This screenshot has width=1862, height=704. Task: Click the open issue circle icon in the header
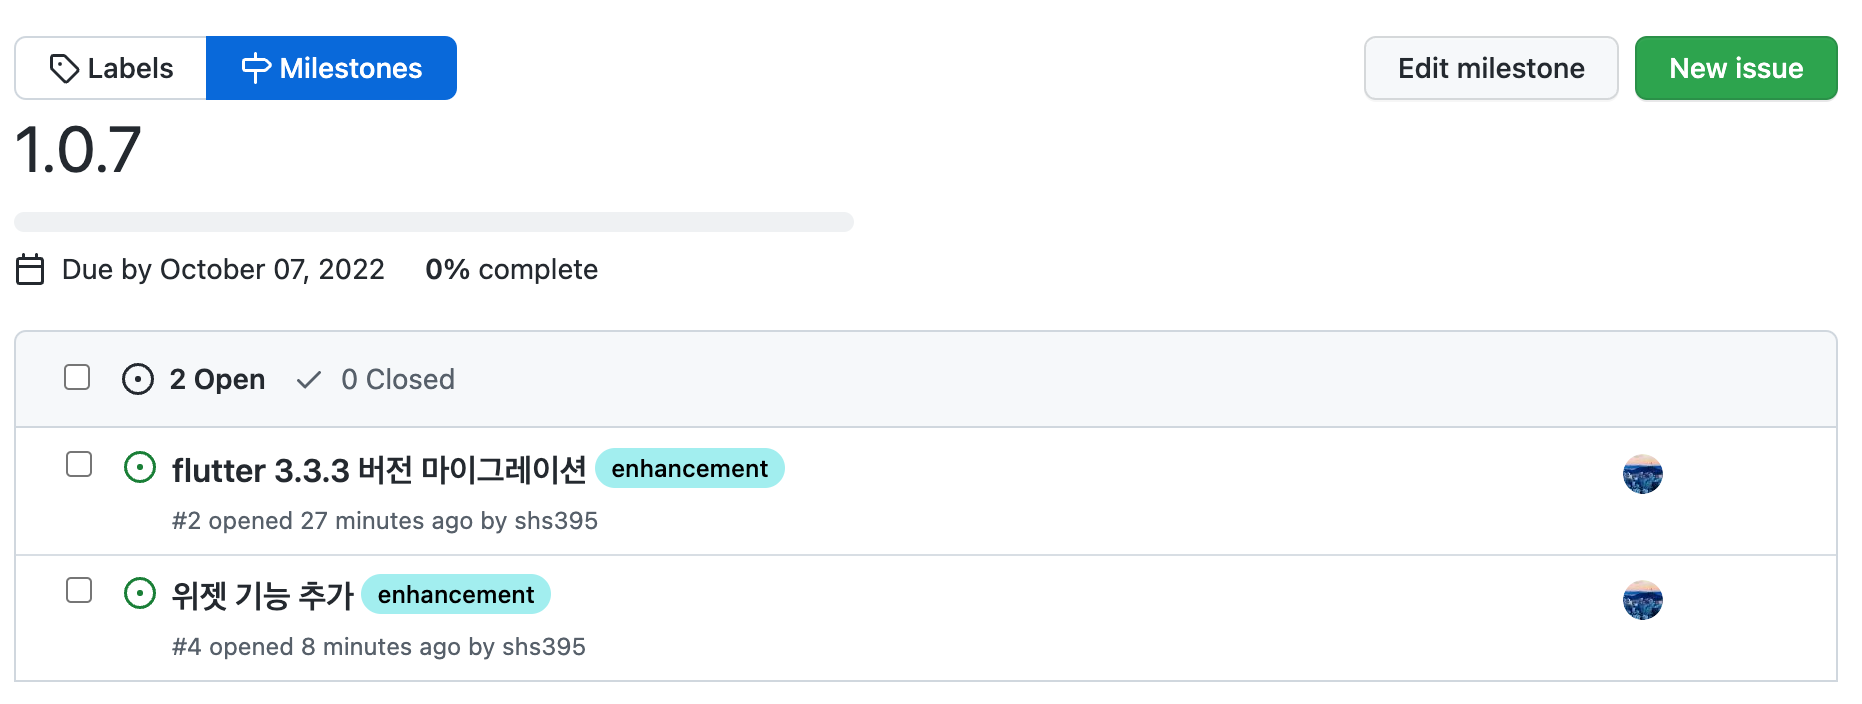click(138, 379)
